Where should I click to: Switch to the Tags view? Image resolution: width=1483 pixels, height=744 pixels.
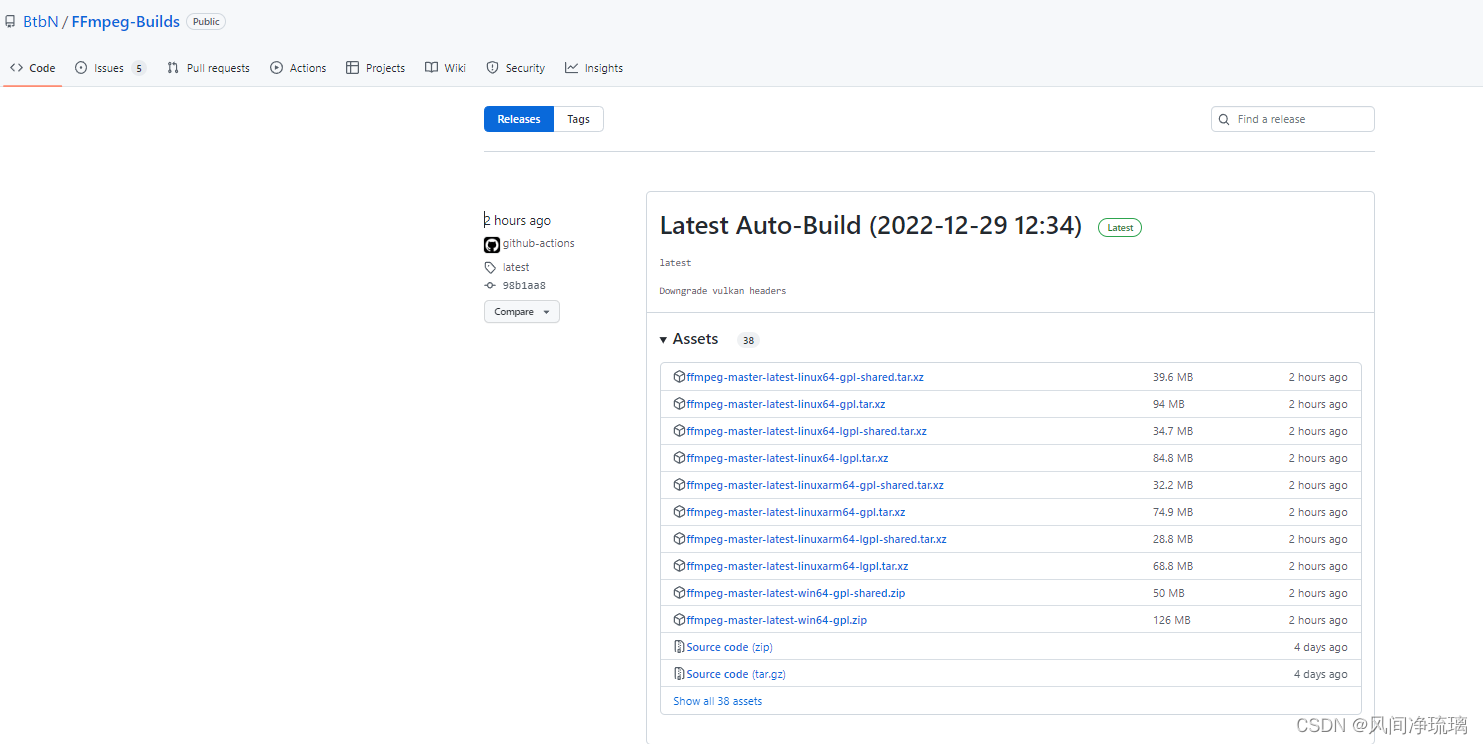(x=579, y=119)
